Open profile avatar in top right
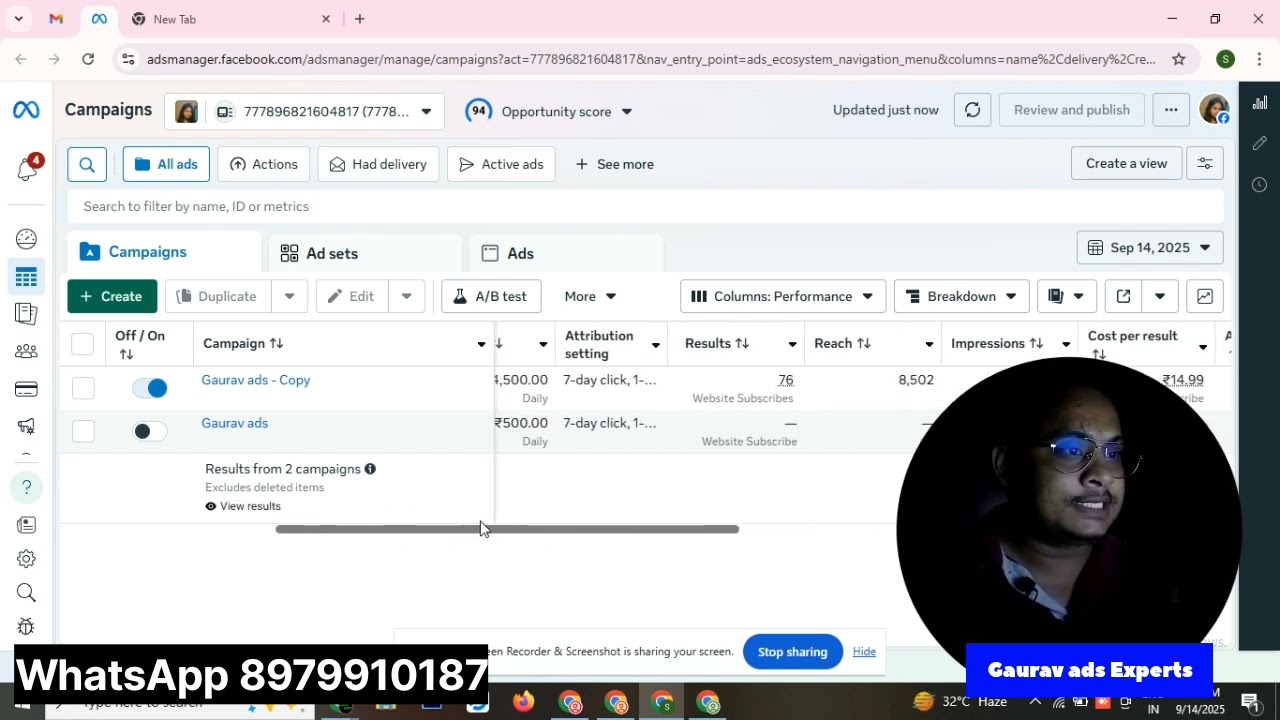This screenshot has height=720, width=1280. (1214, 110)
